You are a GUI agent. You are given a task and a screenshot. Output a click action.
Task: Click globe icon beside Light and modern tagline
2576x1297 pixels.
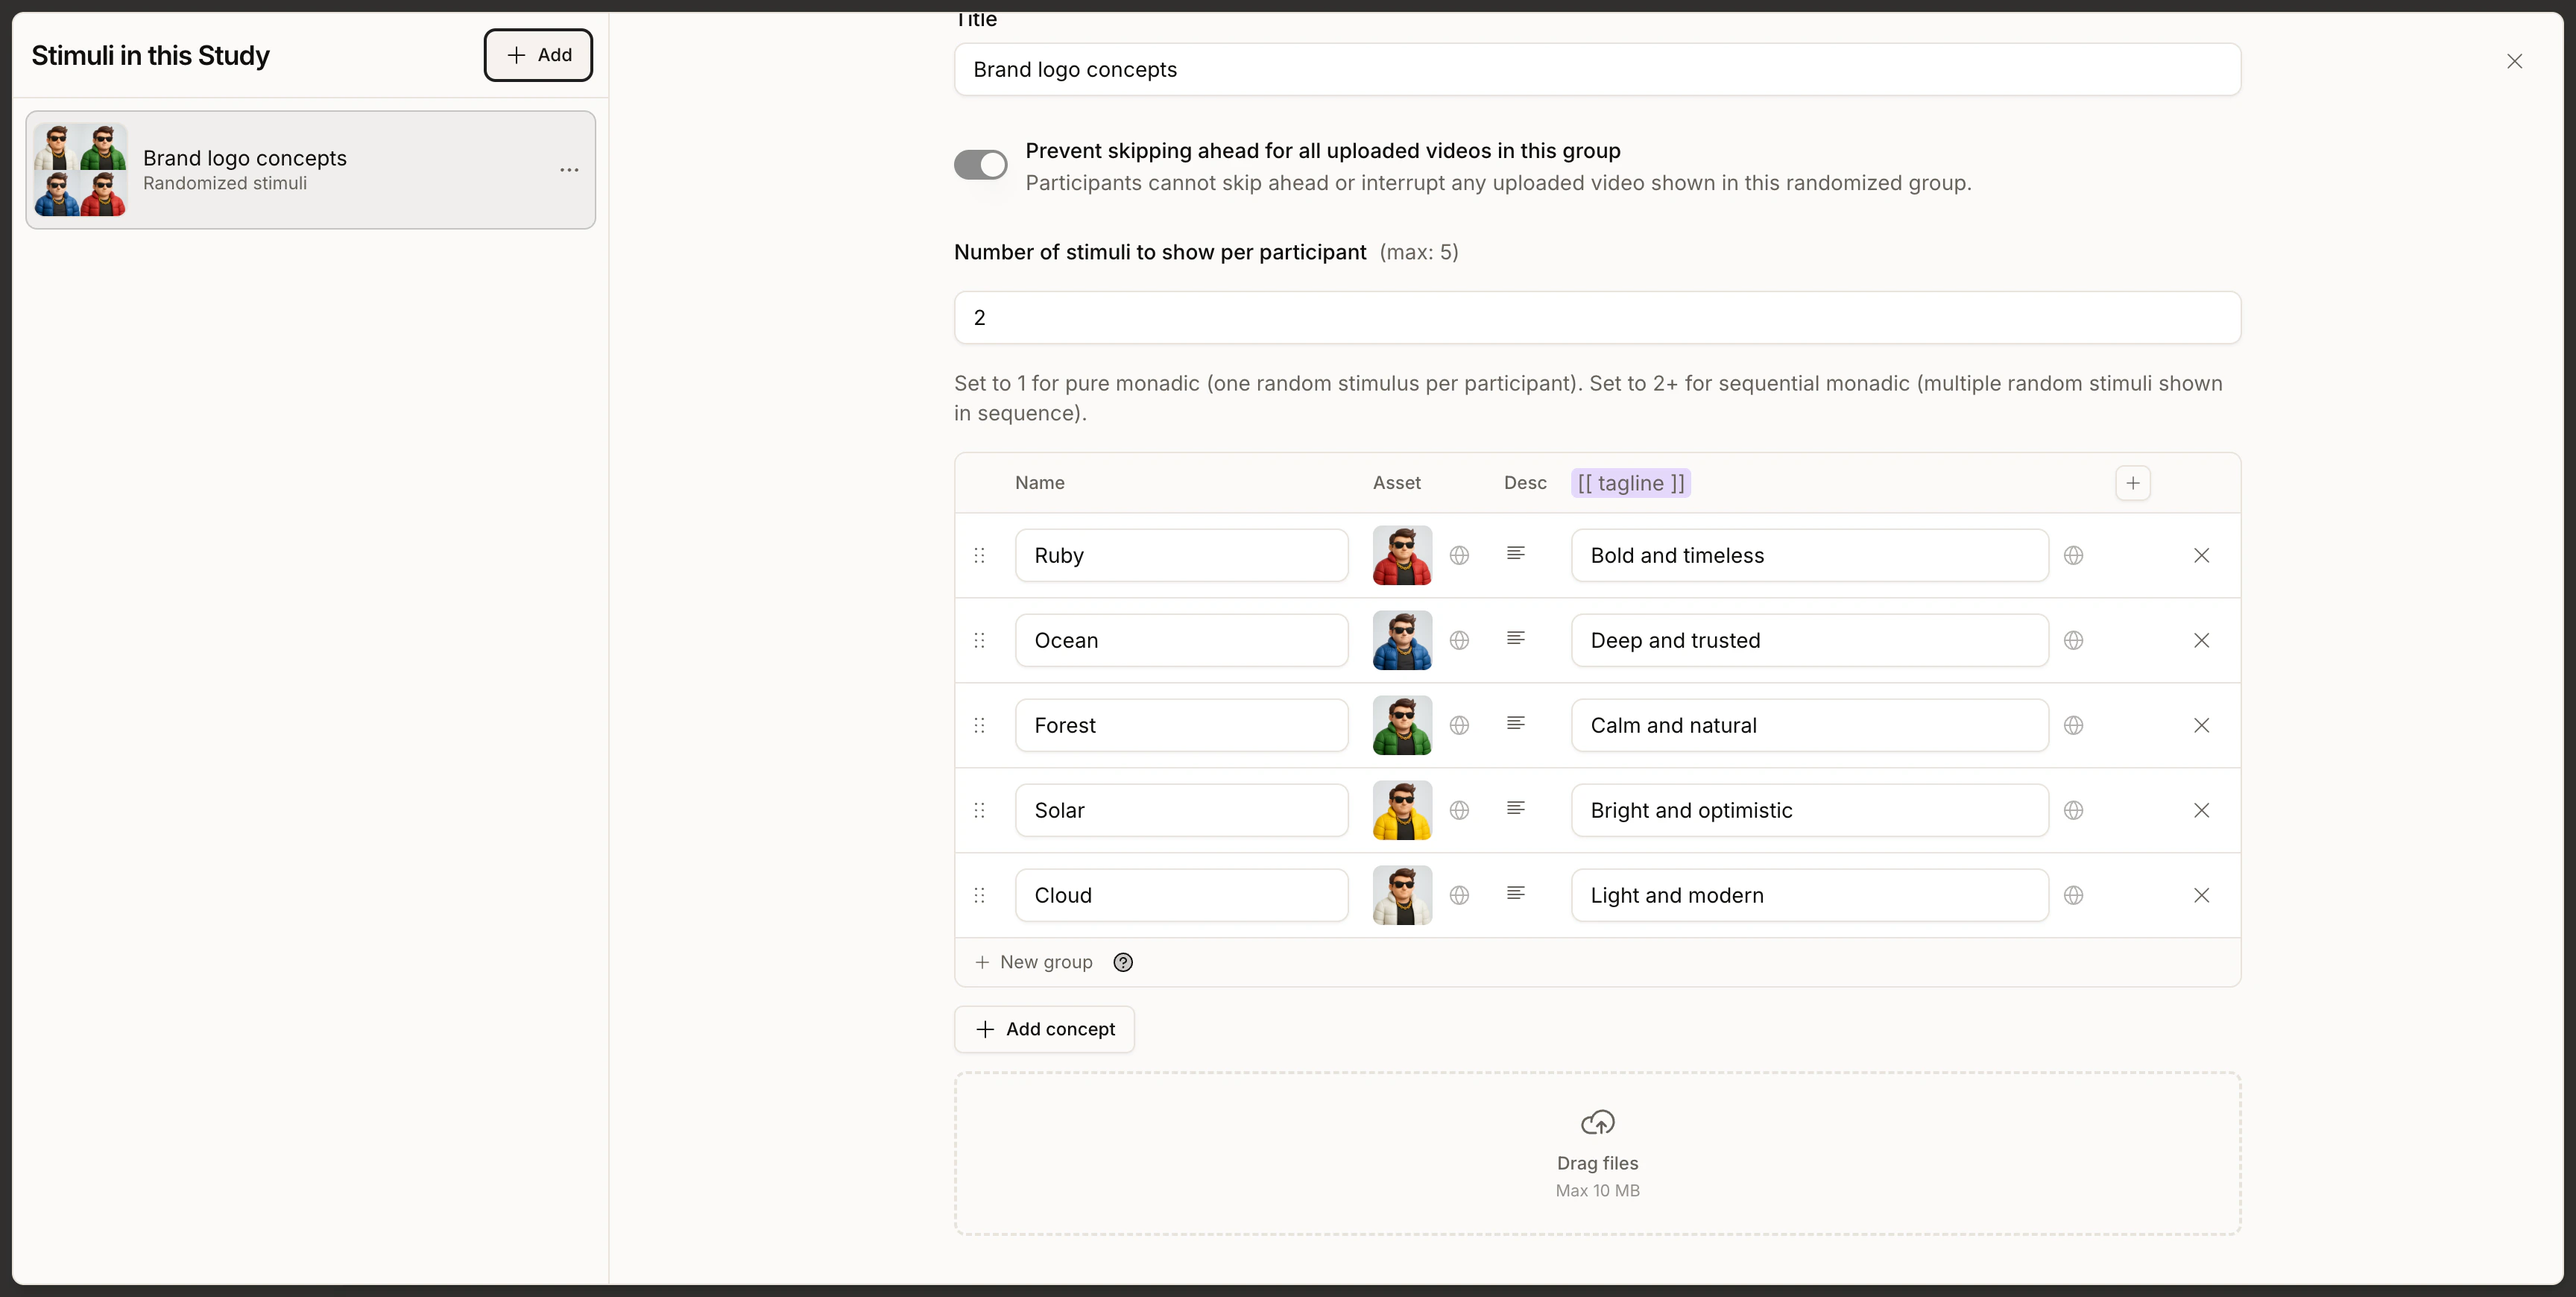(x=2073, y=895)
